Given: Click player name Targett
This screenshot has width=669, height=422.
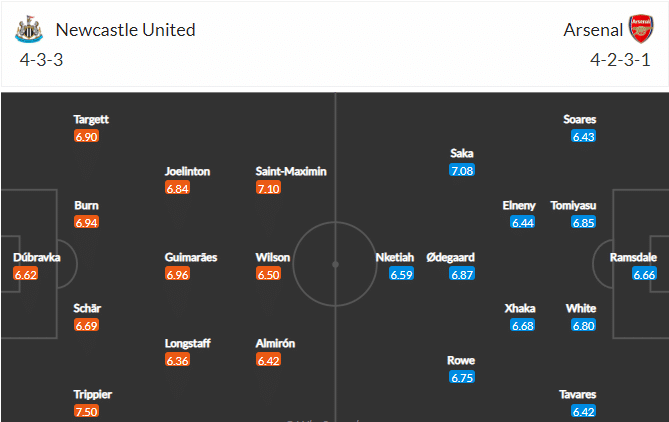Looking at the screenshot, I should 91,119.
